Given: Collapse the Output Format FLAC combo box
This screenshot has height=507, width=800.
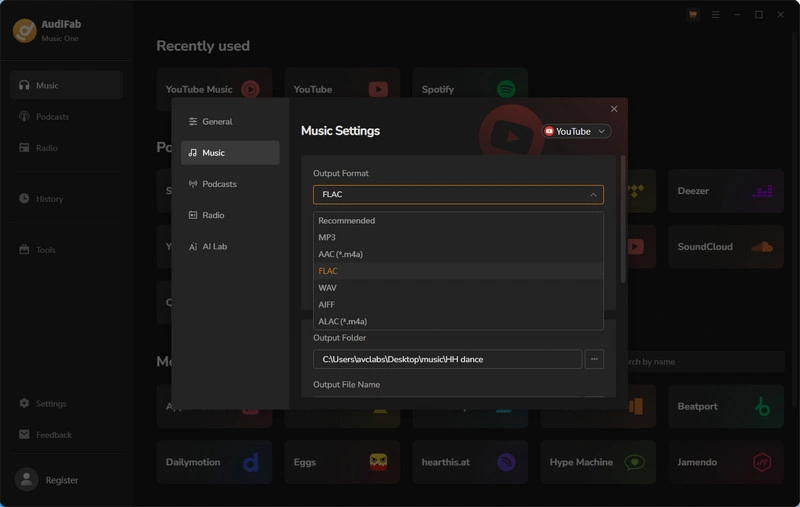Looking at the screenshot, I should click(458, 194).
